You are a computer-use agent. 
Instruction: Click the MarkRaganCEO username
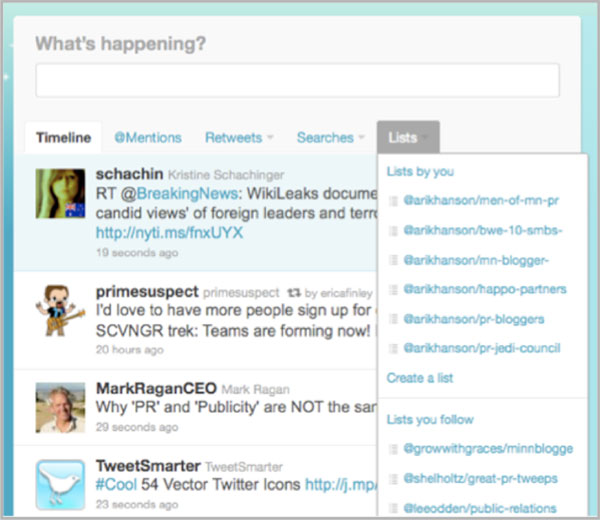(x=156, y=388)
